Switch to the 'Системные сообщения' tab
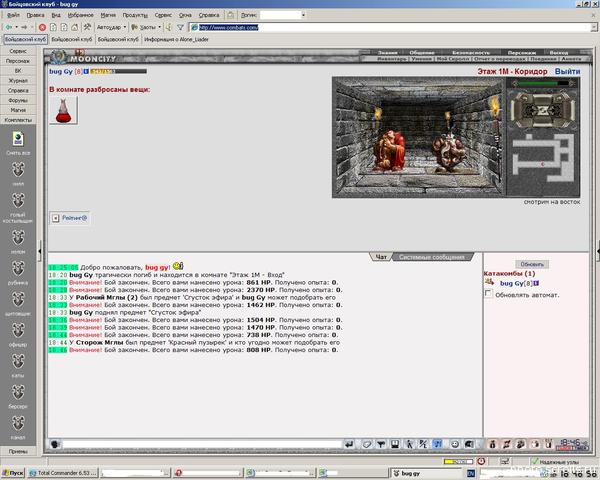The height and width of the screenshot is (480, 600). 432,257
